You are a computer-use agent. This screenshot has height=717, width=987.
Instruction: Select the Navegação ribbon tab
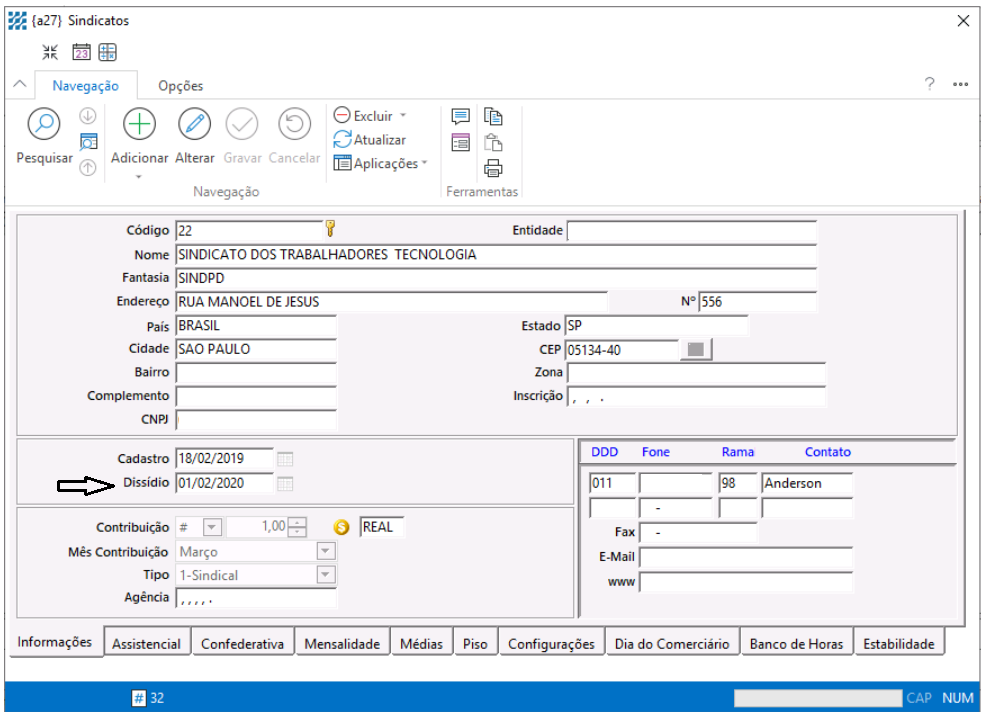86,86
